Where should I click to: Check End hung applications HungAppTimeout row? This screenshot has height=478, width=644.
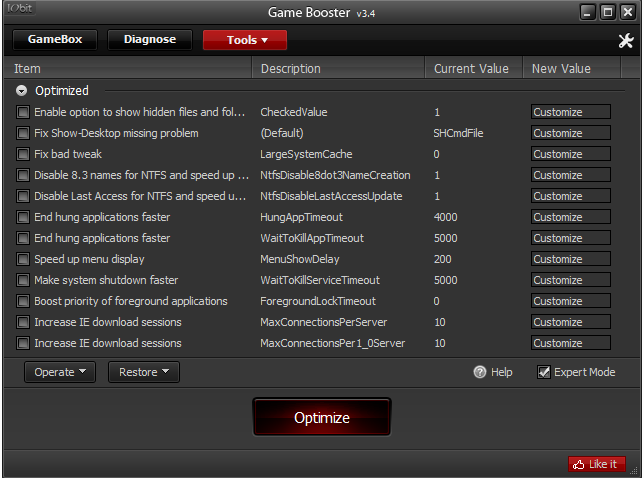pyautogui.click(x=23, y=217)
